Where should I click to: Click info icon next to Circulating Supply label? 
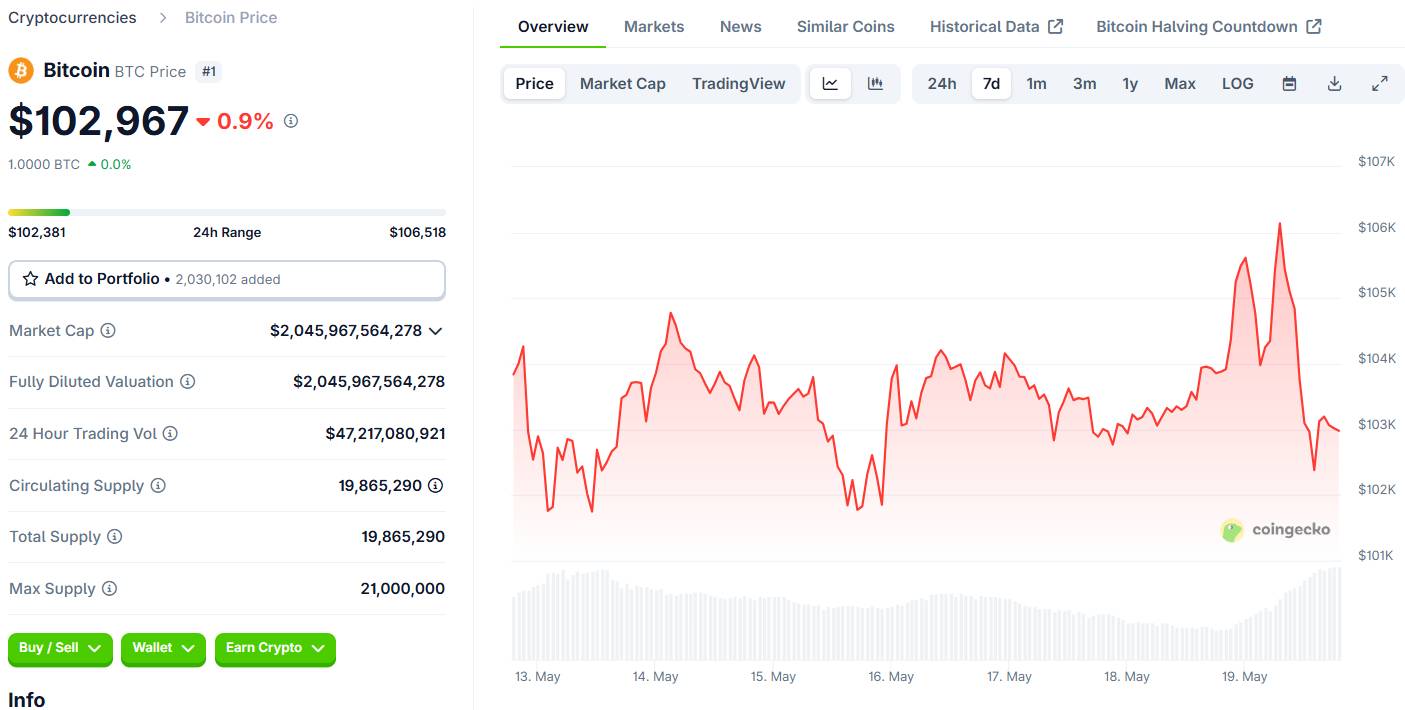tap(158, 486)
